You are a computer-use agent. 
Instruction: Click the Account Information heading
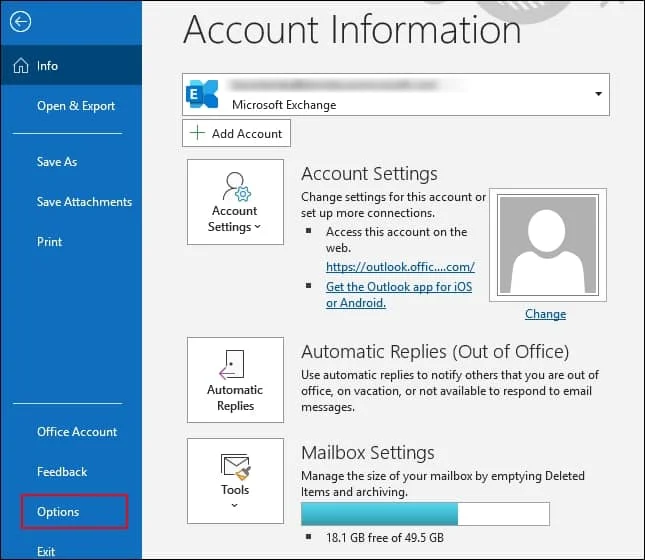pyautogui.click(x=352, y=30)
